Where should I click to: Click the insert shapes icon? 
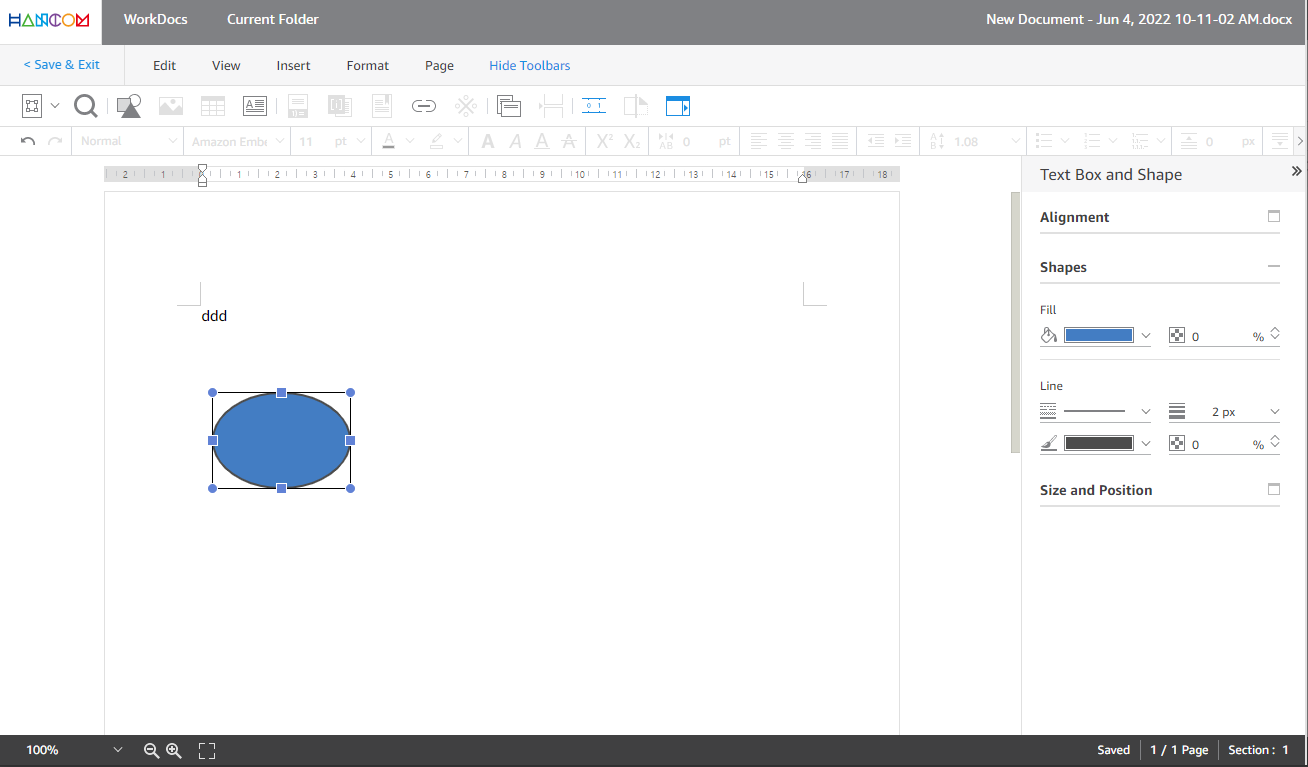(129, 106)
